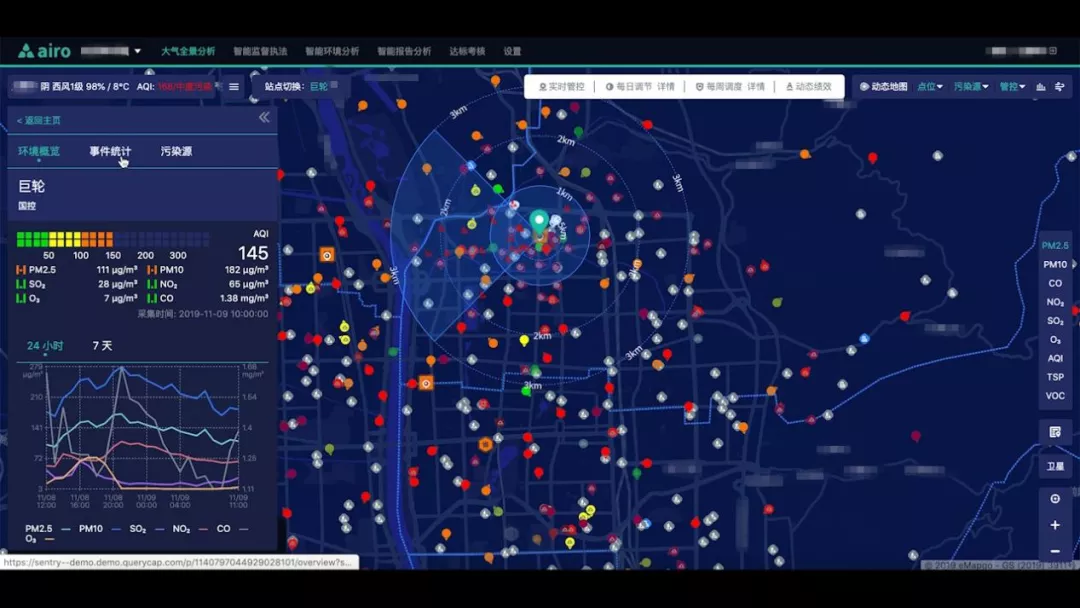Screen dimensions: 1080x608
Task: Open the 智能监督执法 menu
Action: [260, 51]
